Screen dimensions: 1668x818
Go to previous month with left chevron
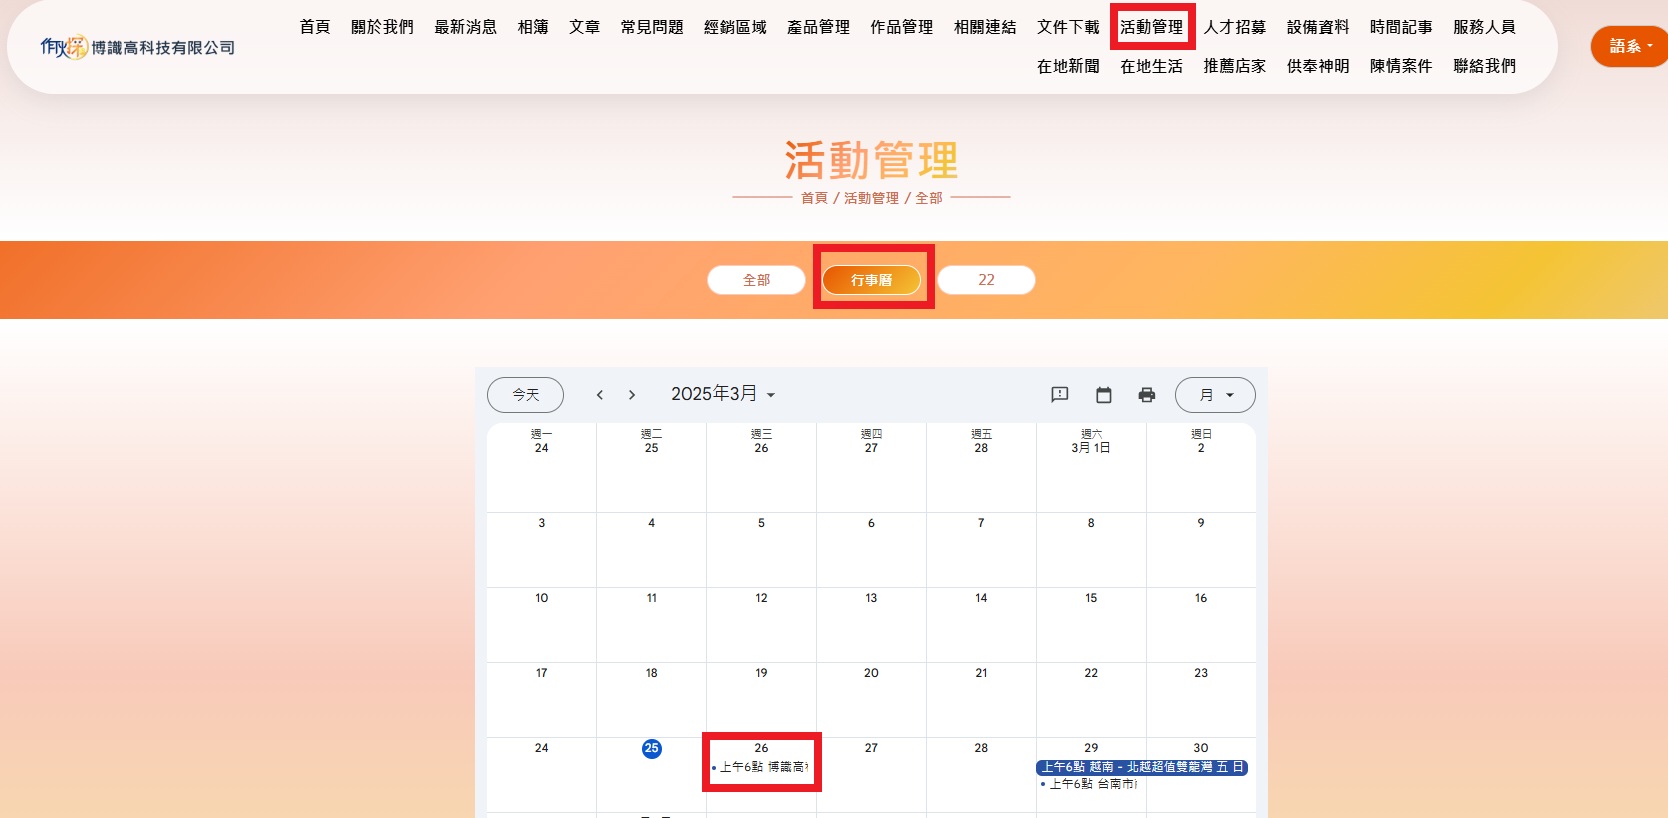(x=600, y=395)
